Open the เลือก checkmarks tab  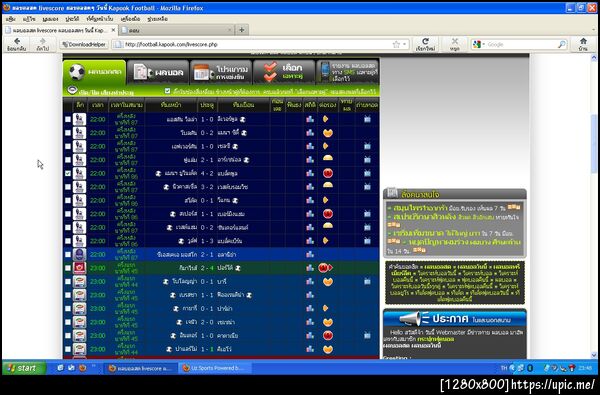coord(284,72)
